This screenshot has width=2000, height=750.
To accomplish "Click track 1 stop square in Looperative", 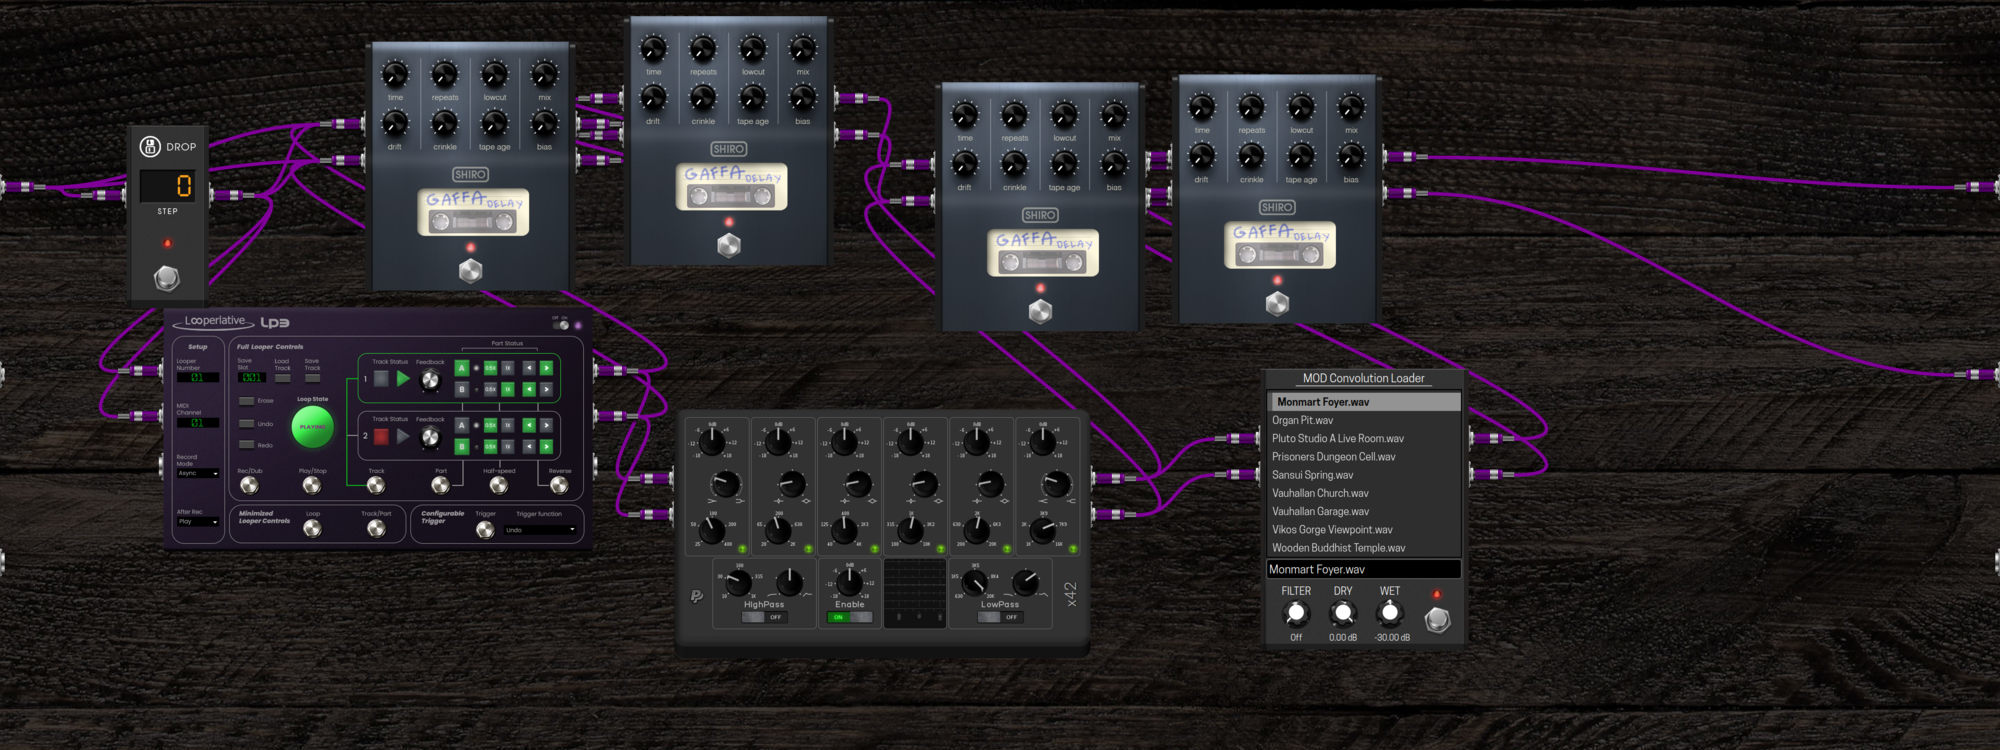I will pyautogui.click(x=381, y=378).
